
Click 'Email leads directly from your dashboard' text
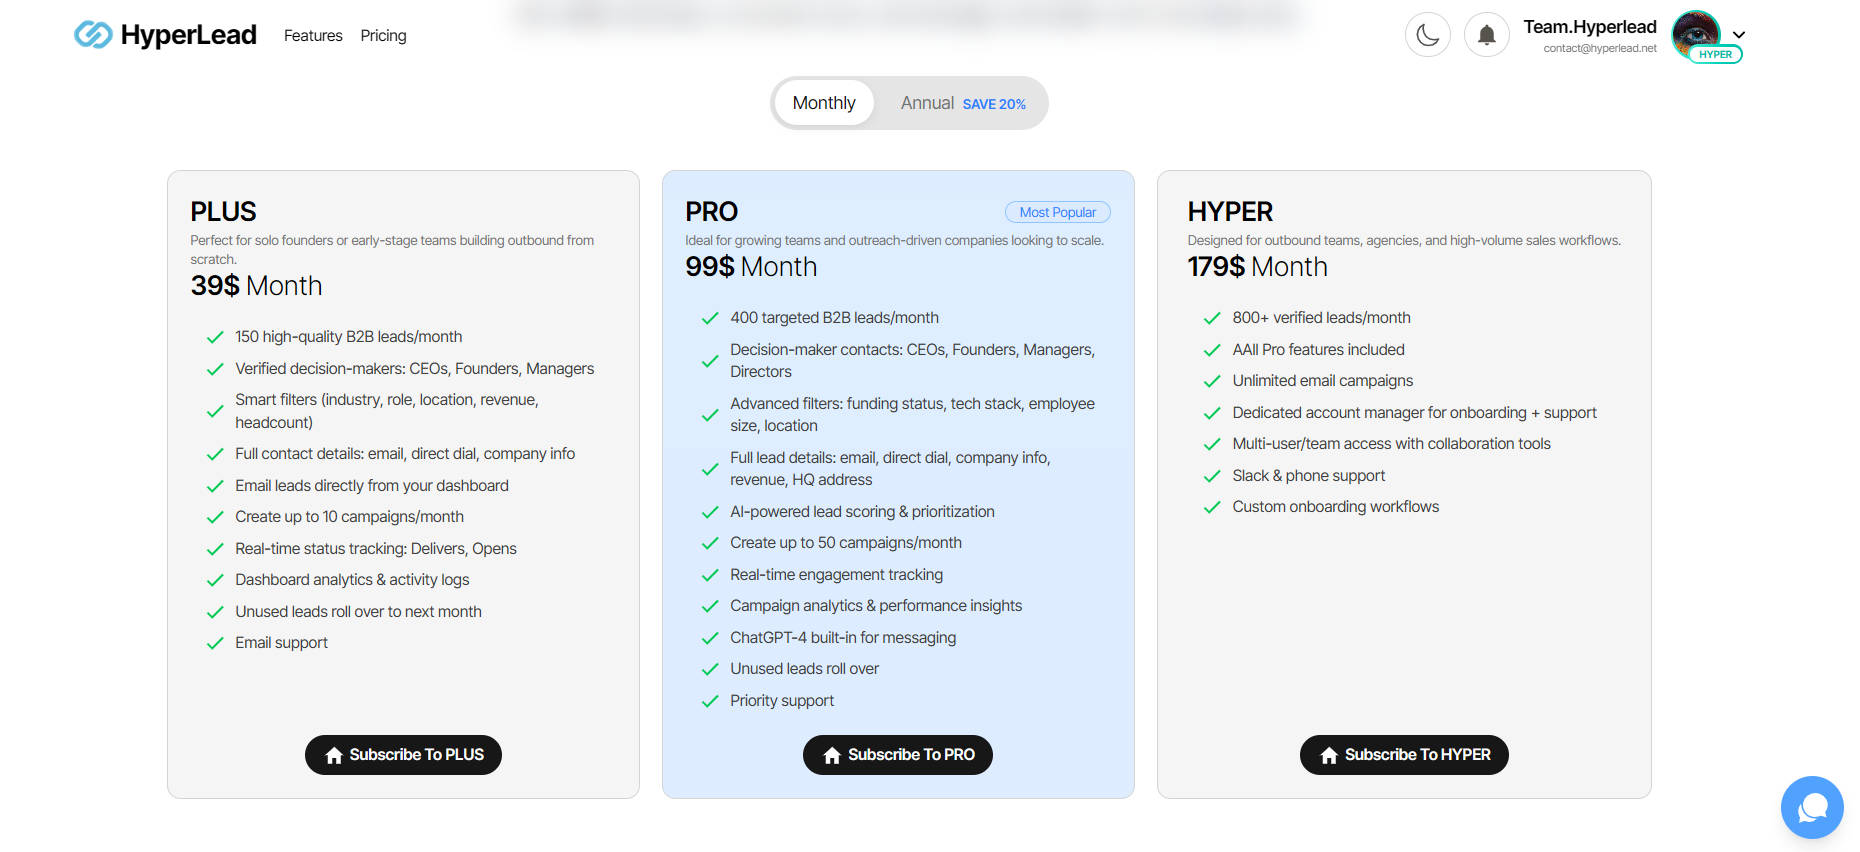click(x=372, y=486)
